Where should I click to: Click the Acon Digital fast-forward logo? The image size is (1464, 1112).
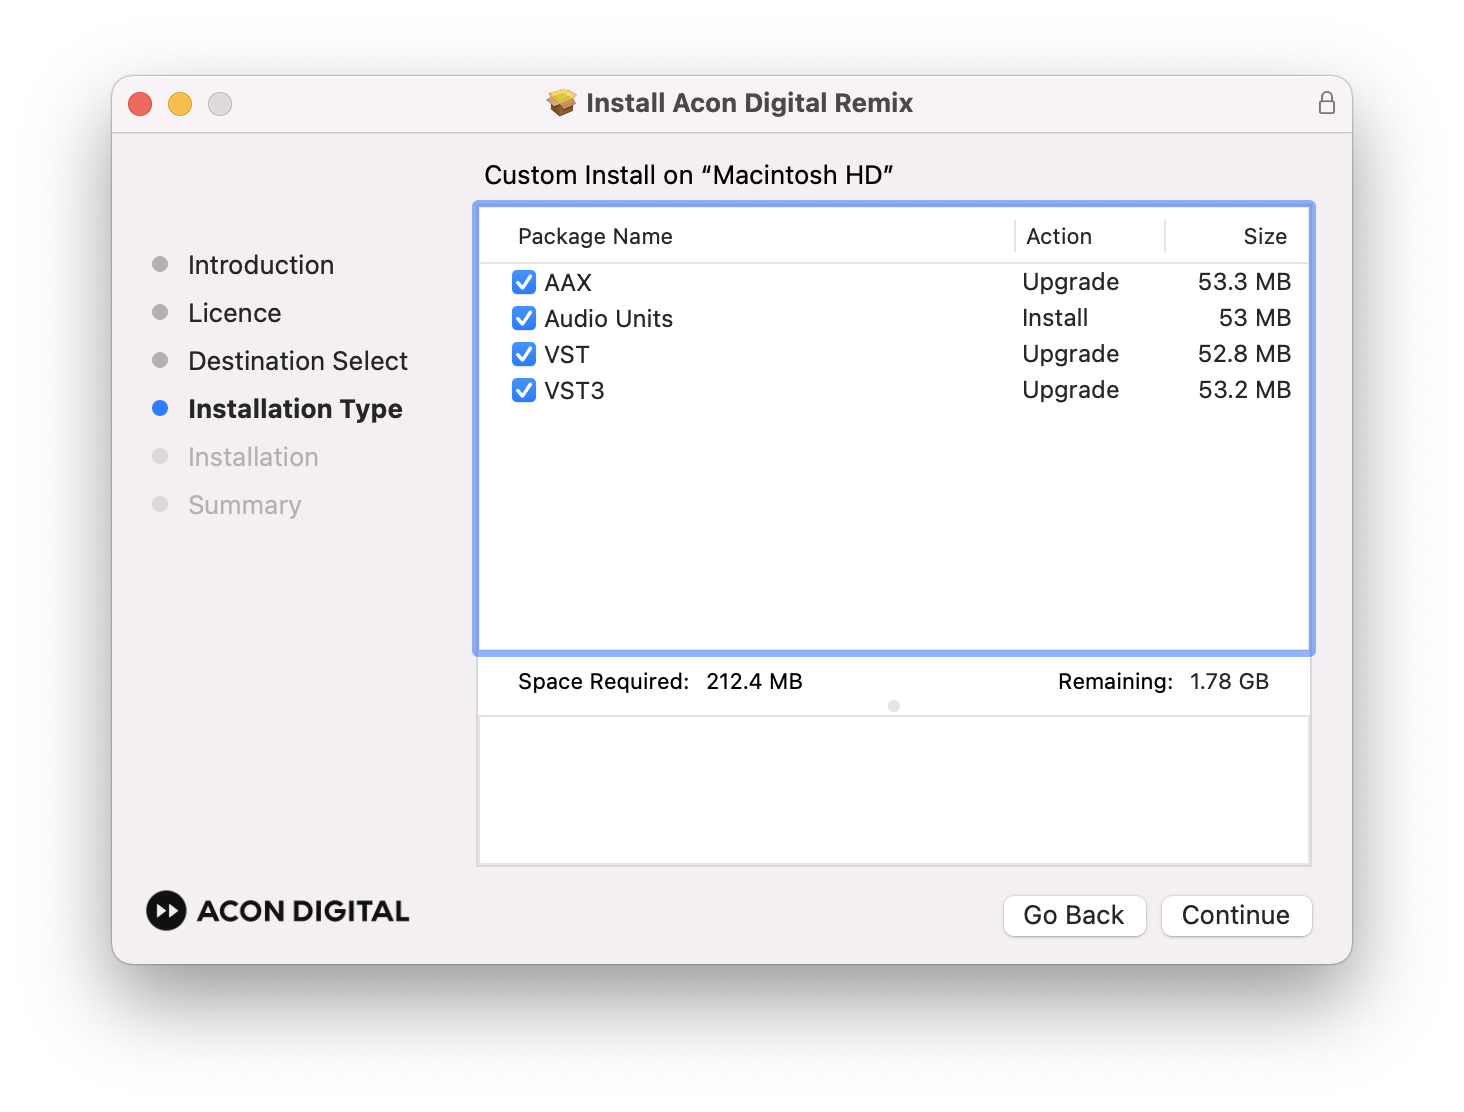click(x=166, y=911)
